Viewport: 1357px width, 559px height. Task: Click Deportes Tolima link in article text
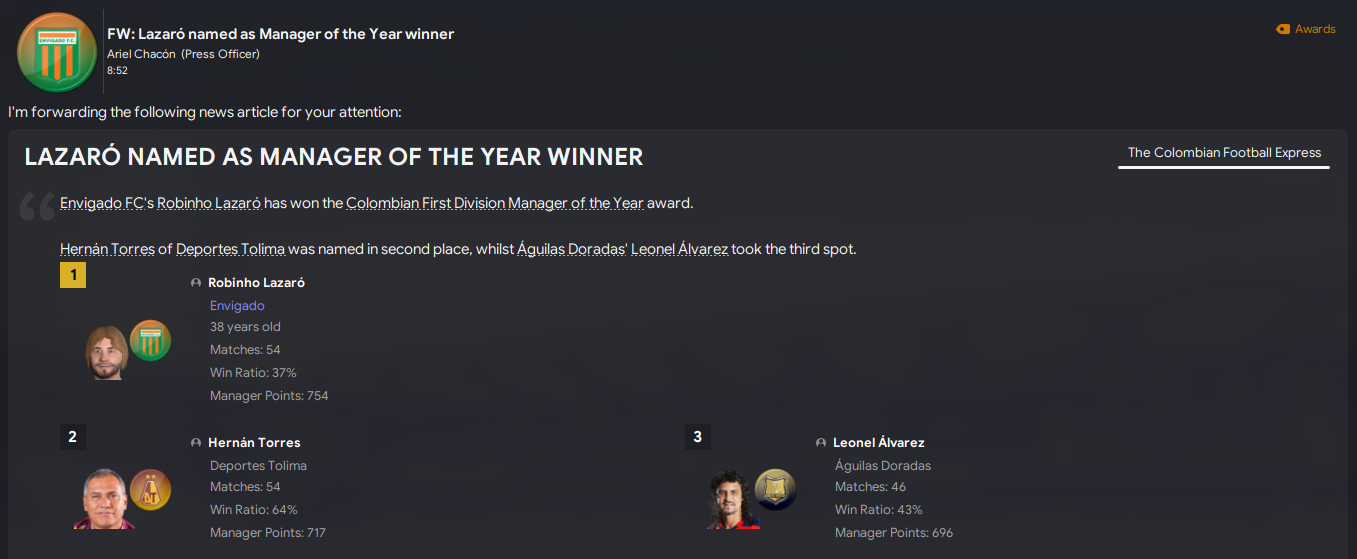coord(231,249)
